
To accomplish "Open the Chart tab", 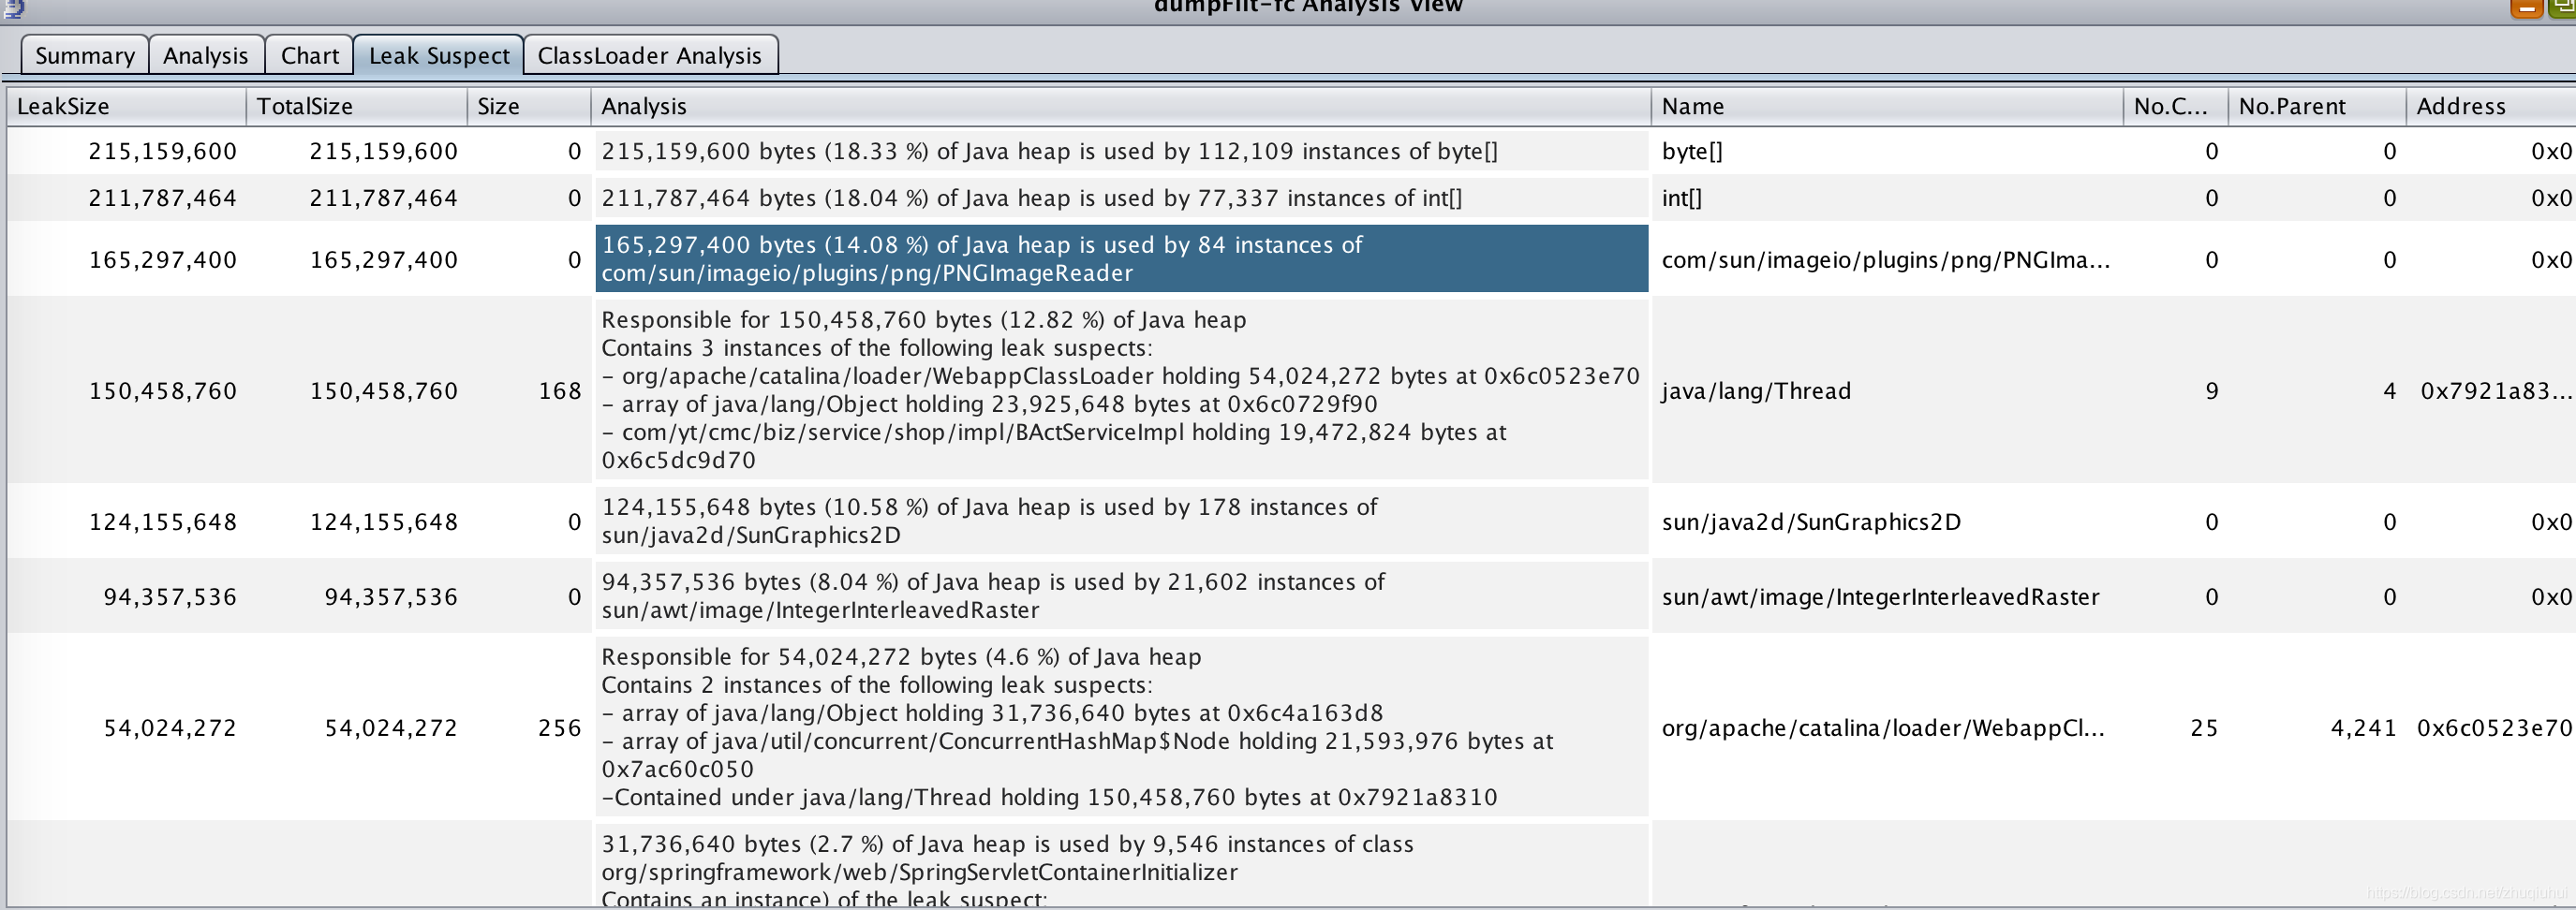I will pyautogui.click(x=310, y=55).
